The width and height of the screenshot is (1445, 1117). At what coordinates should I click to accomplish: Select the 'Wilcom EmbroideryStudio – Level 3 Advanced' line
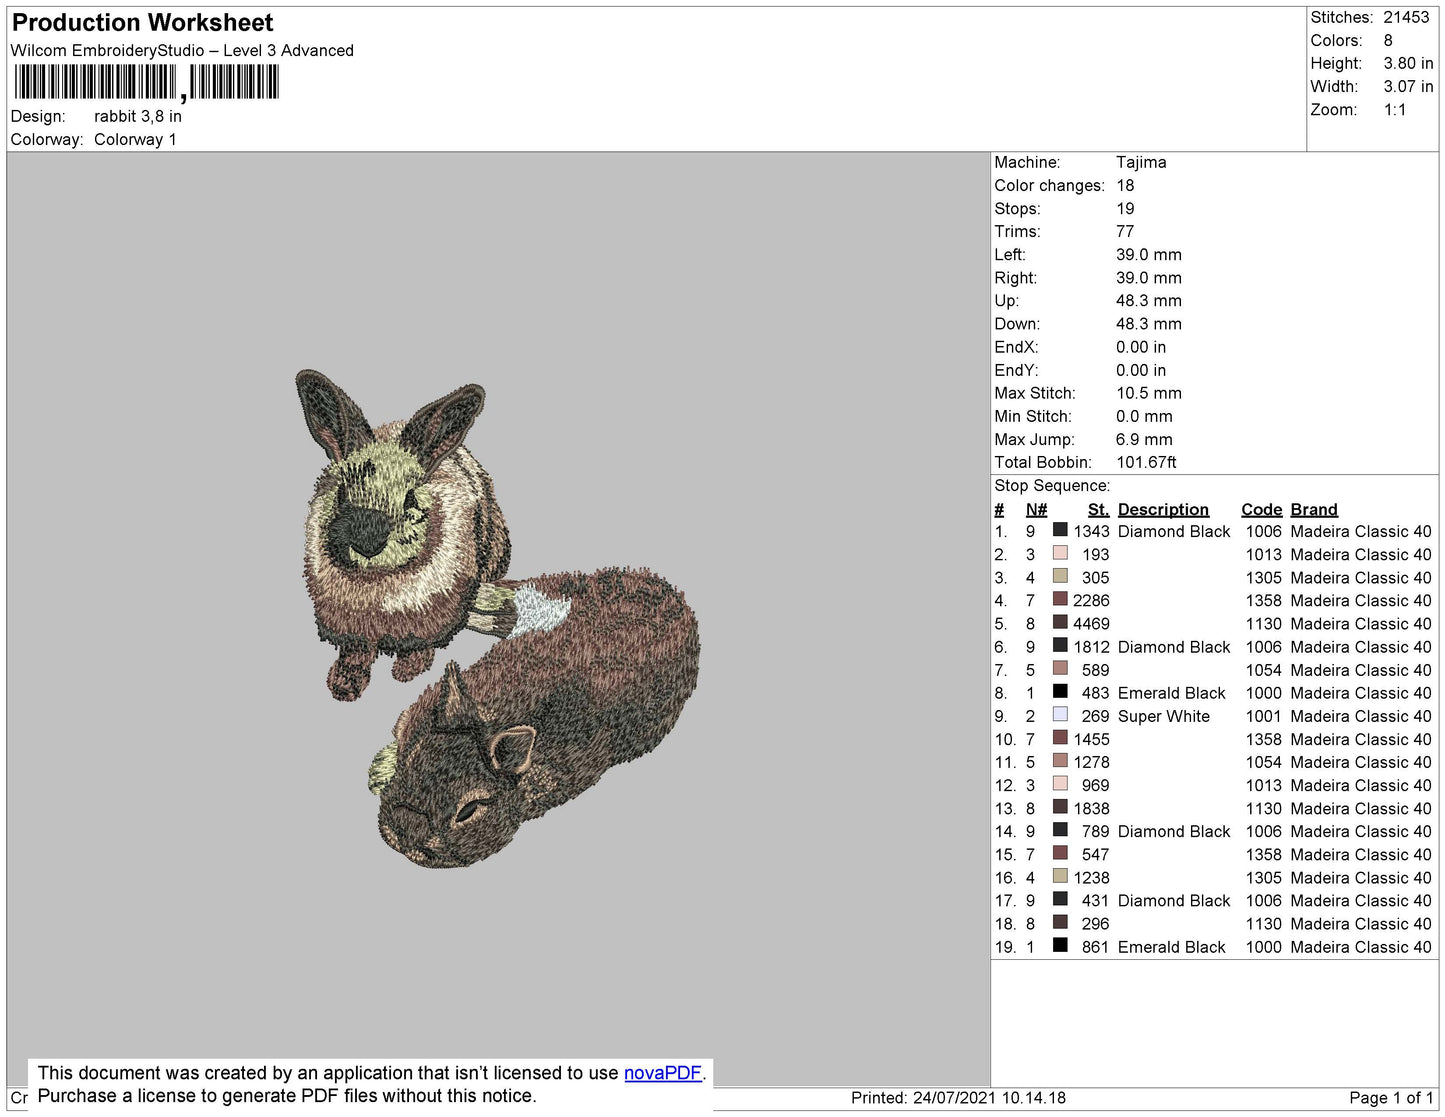coord(182,50)
